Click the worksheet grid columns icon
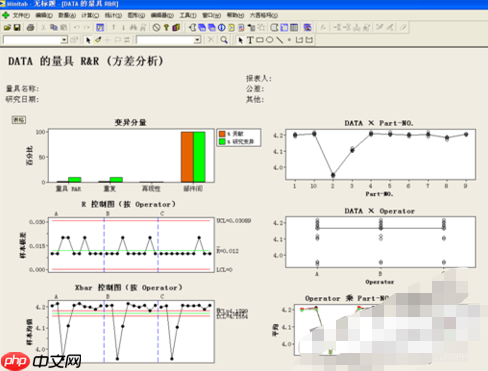Image resolution: width=488 pixels, height=371 pixels. click(294, 27)
